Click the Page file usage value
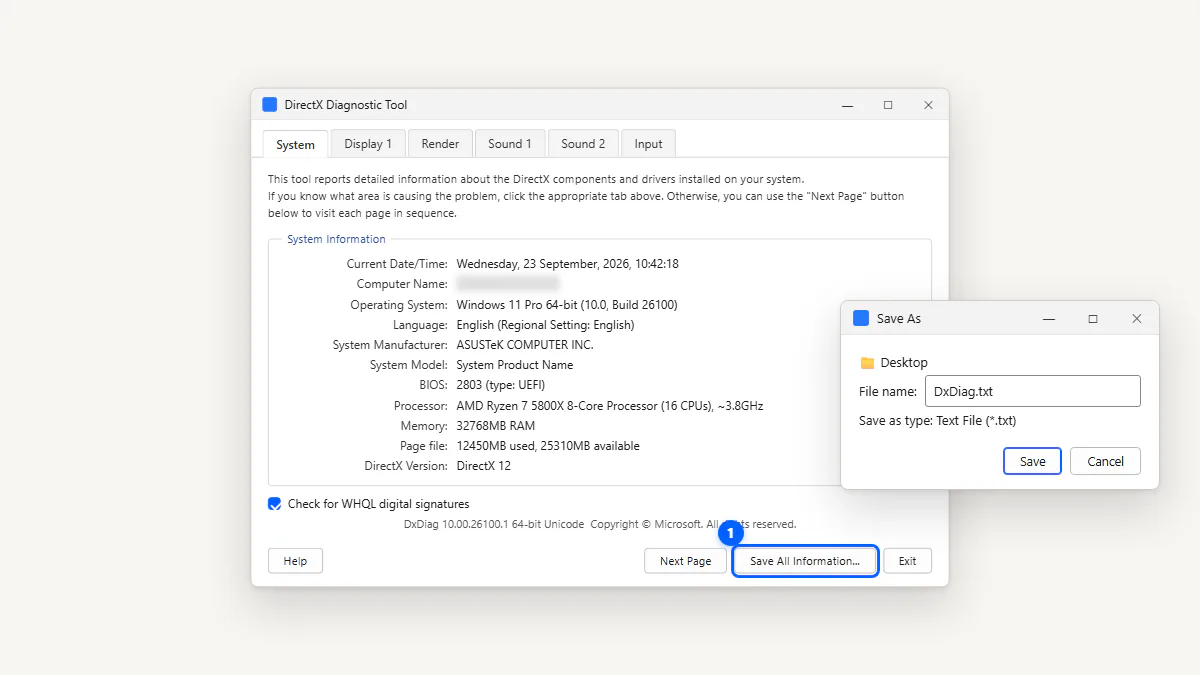The width and height of the screenshot is (1200, 675). (548, 446)
